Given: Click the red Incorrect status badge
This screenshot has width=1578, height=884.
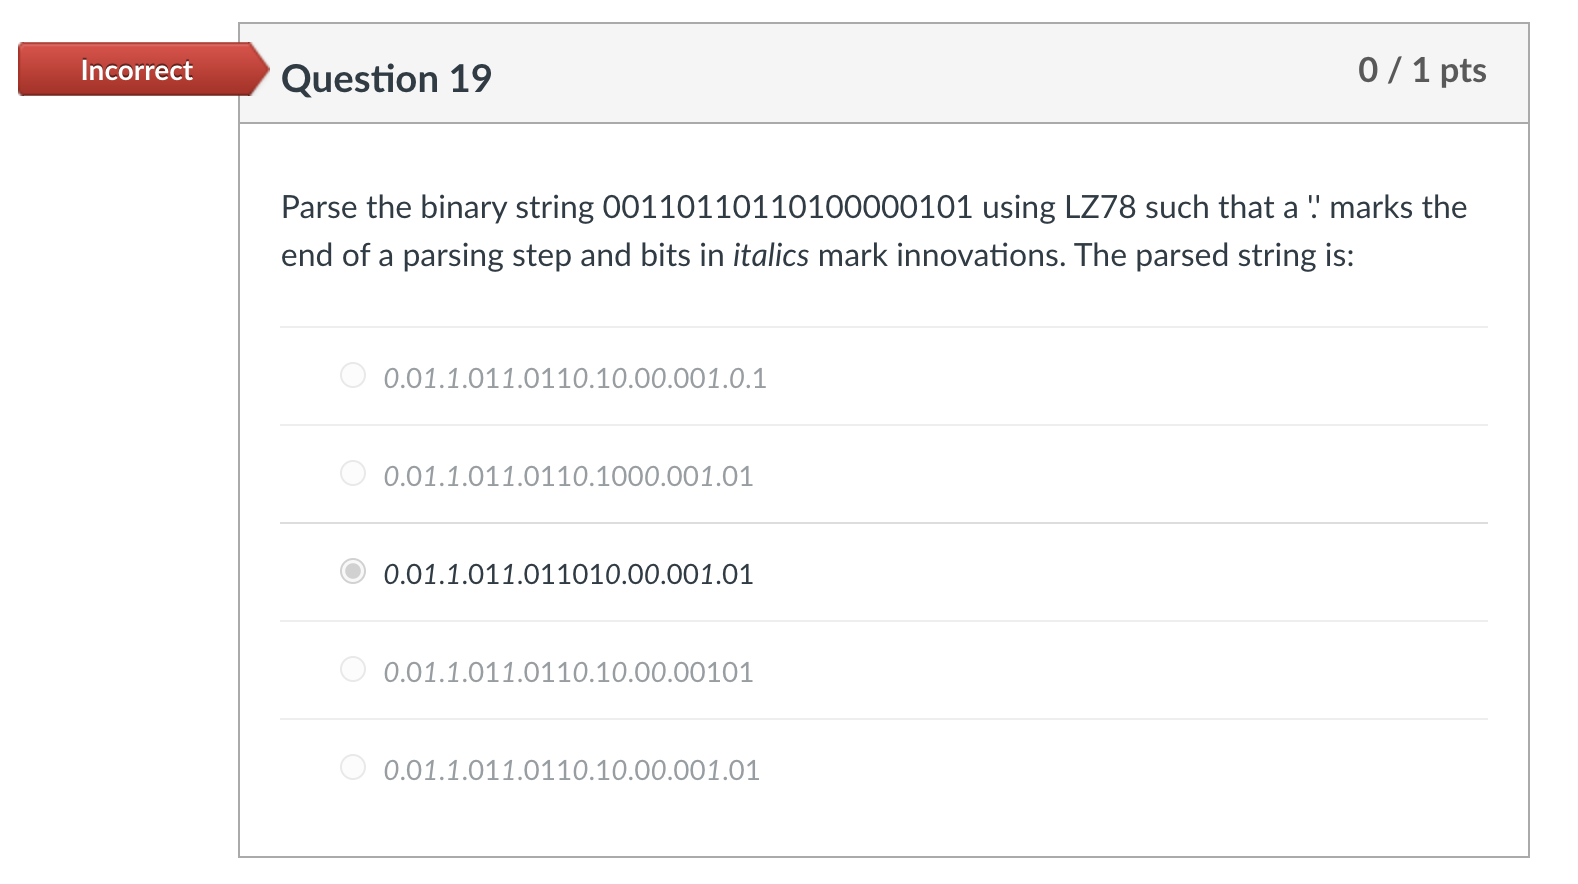Looking at the screenshot, I should [135, 70].
